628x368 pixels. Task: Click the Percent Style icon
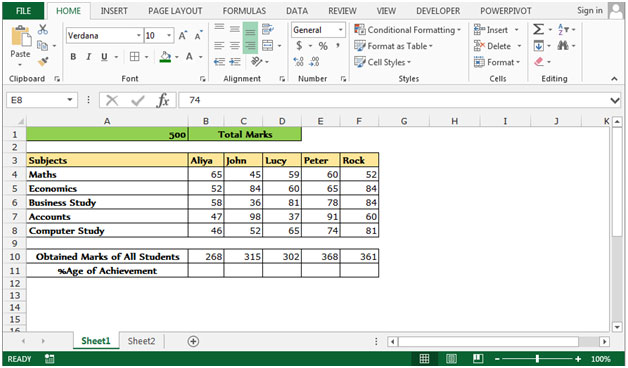tap(323, 46)
